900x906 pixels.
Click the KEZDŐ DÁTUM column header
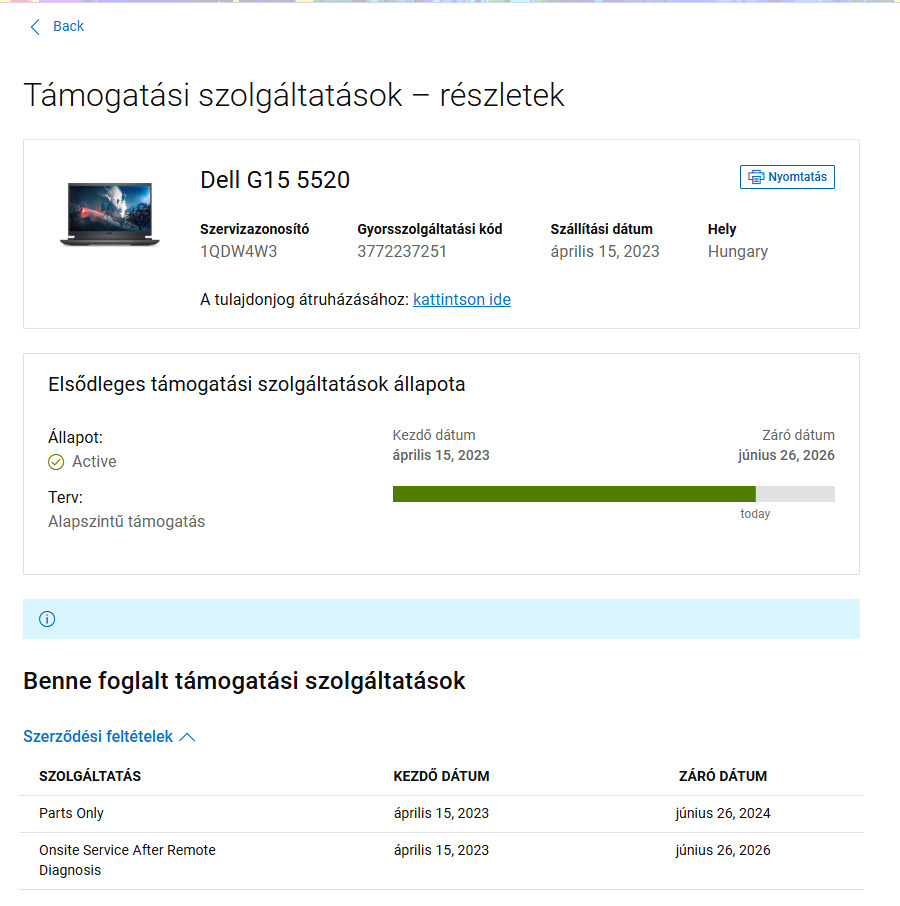[x=441, y=776]
